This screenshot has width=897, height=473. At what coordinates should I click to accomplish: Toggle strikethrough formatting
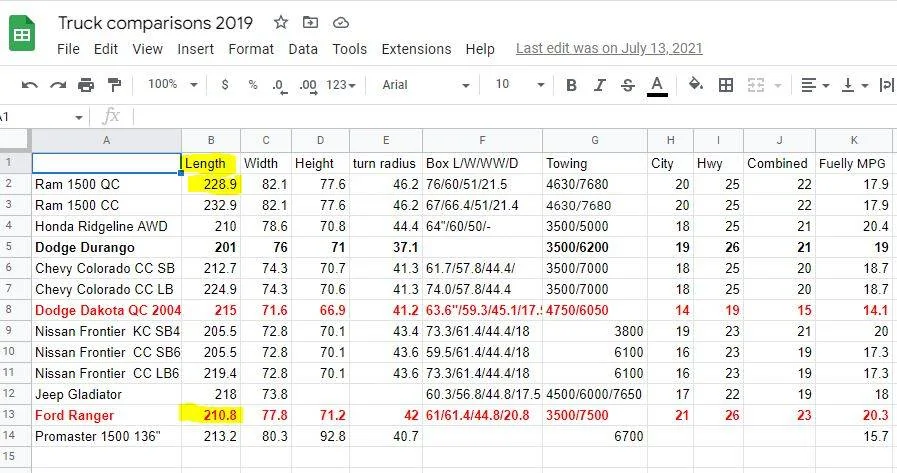pos(628,85)
